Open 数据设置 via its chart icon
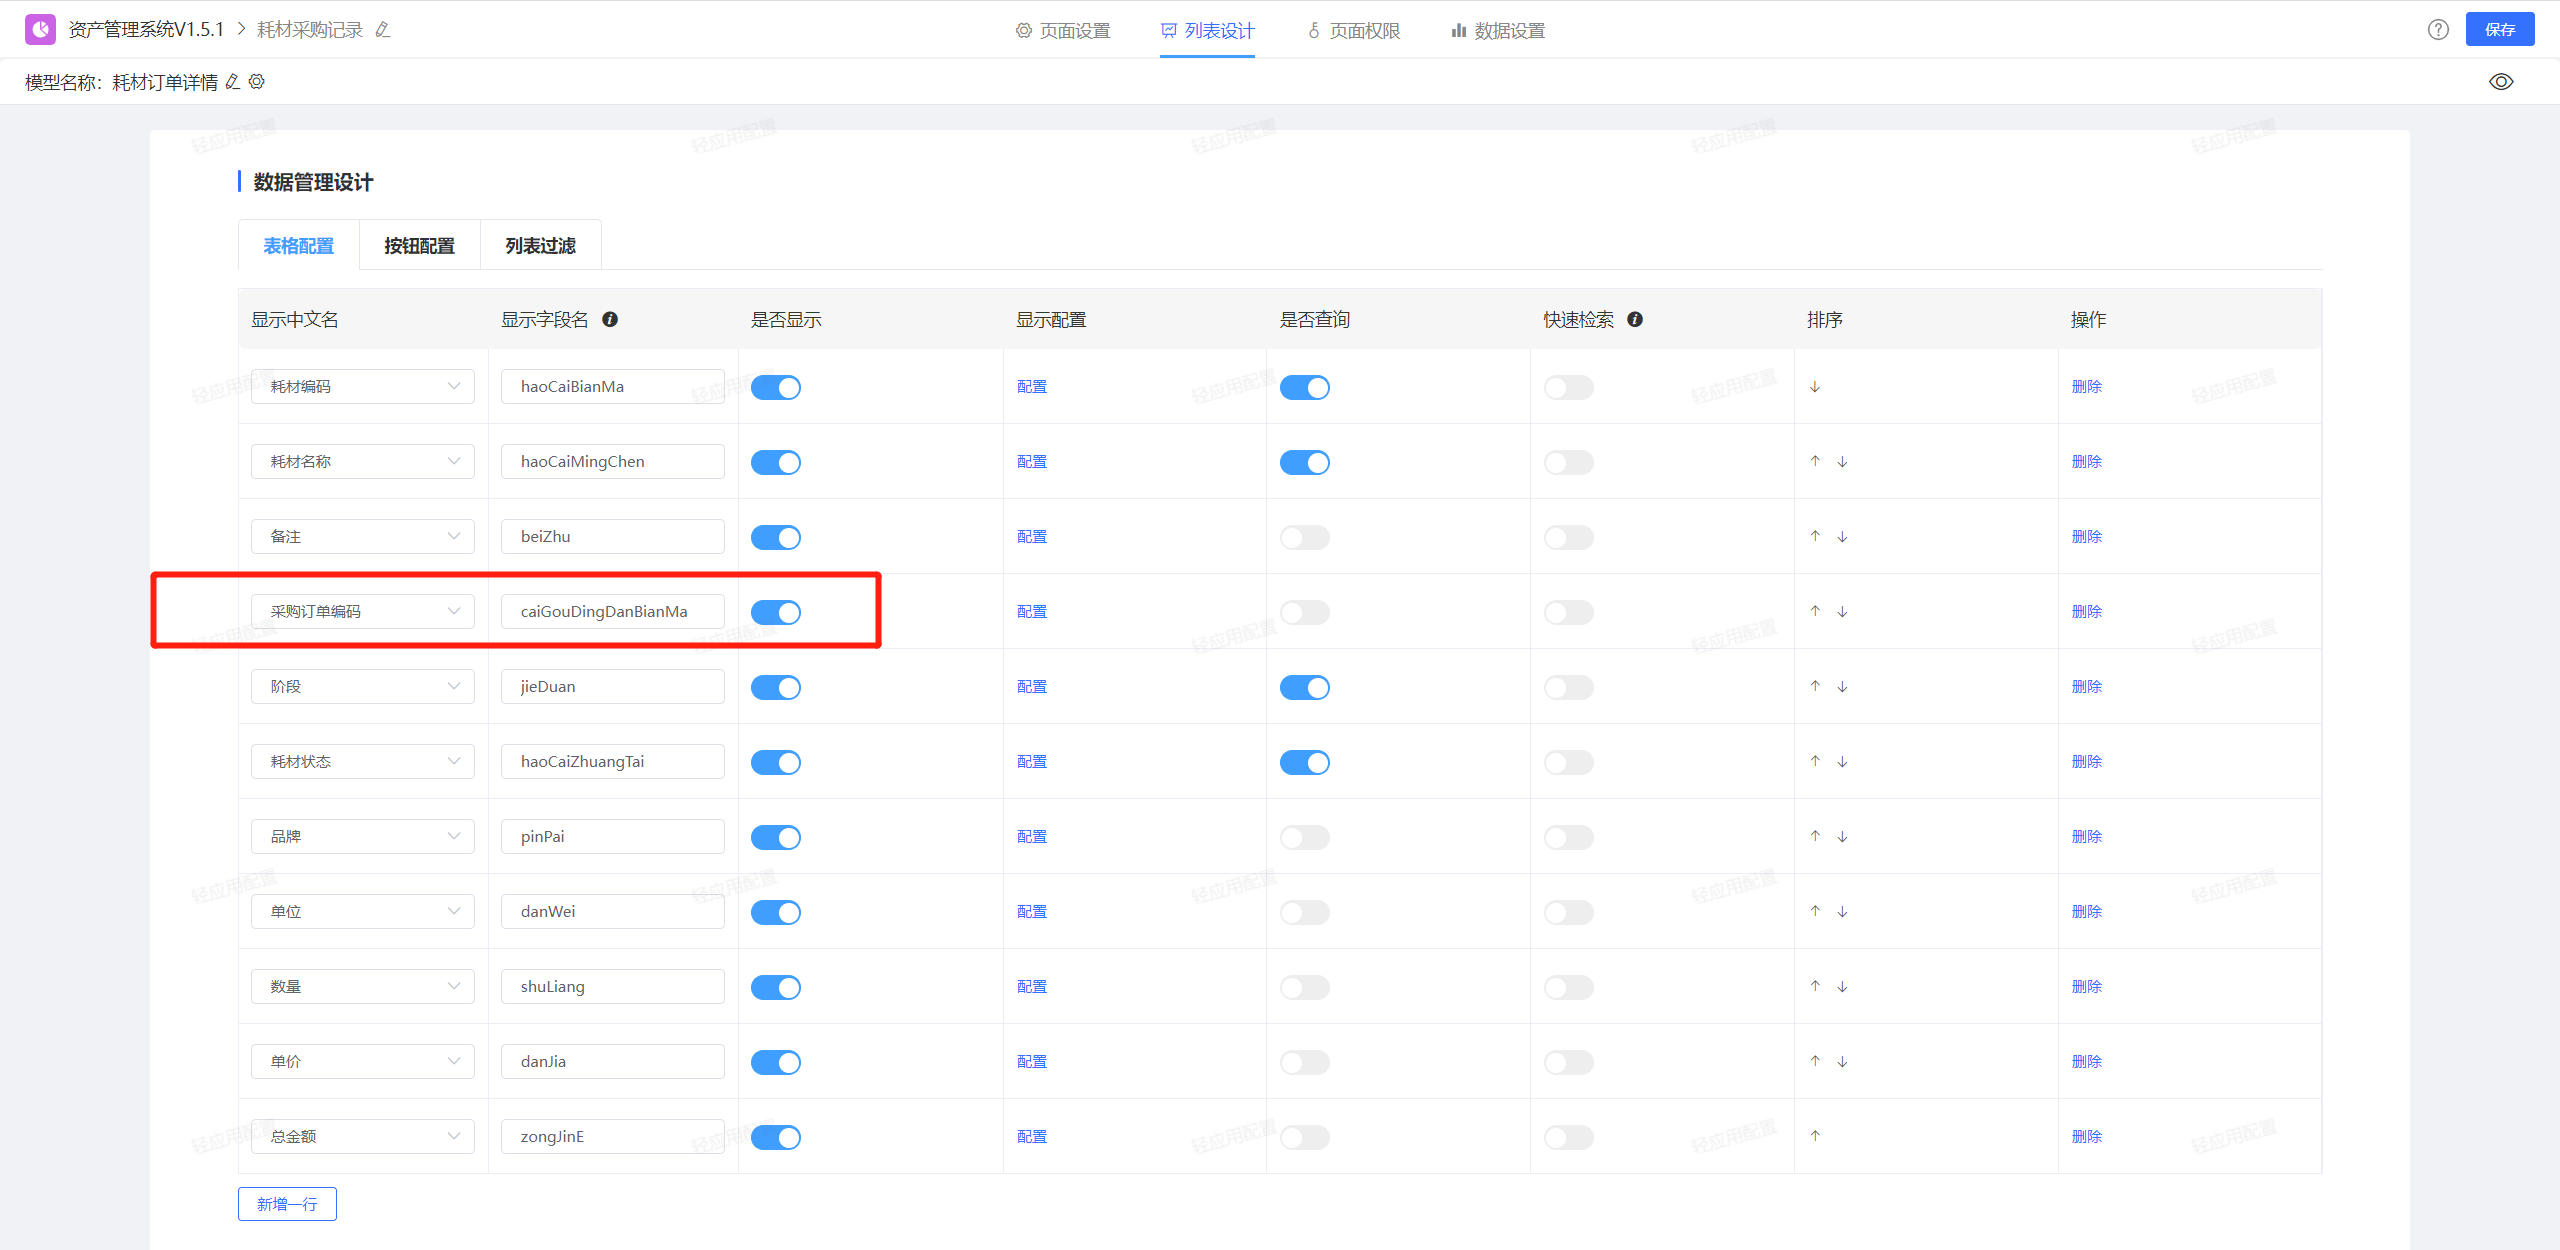 point(1456,30)
